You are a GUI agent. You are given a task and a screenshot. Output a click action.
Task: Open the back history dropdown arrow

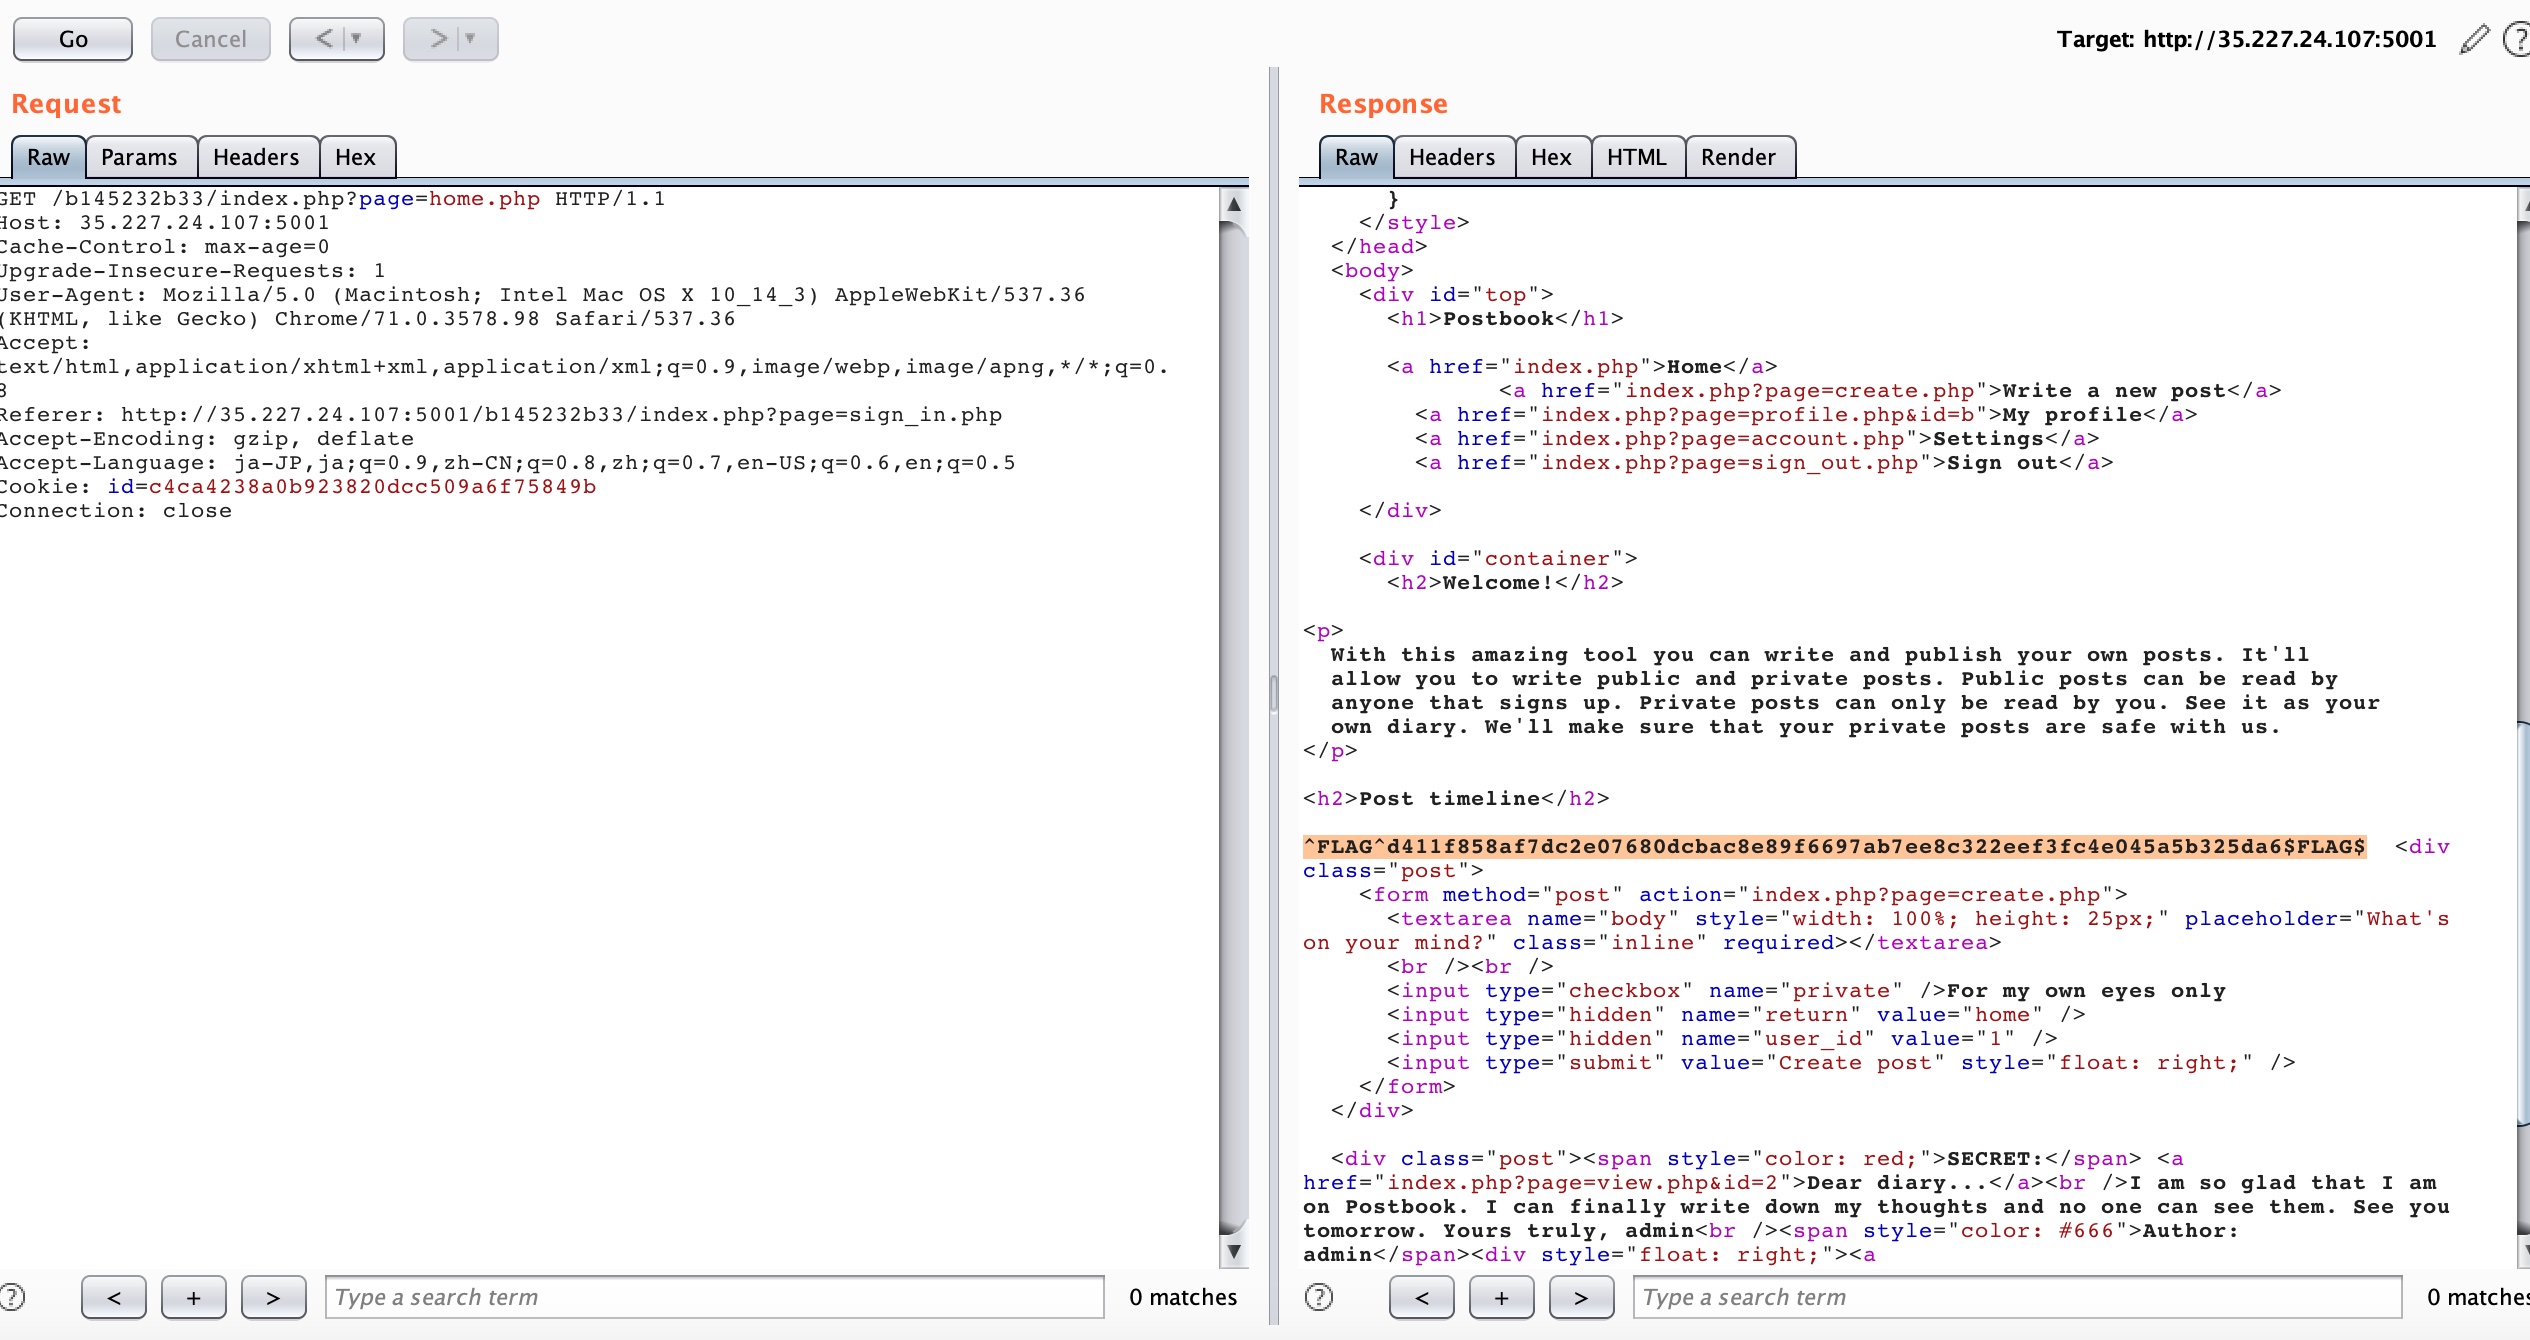tap(357, 39)
